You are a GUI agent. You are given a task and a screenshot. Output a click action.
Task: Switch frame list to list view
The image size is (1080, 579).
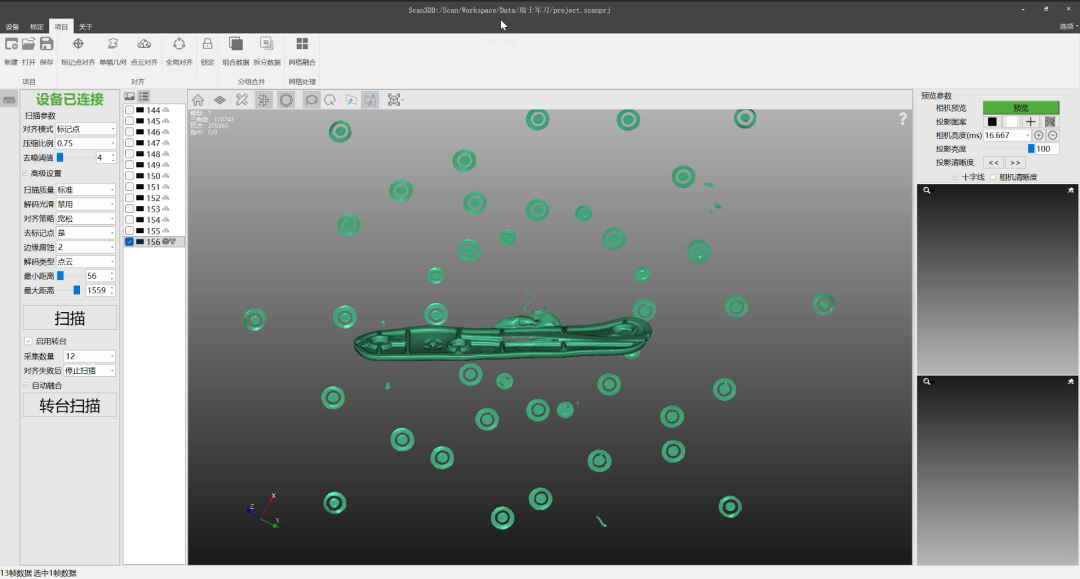click(144, 96)
